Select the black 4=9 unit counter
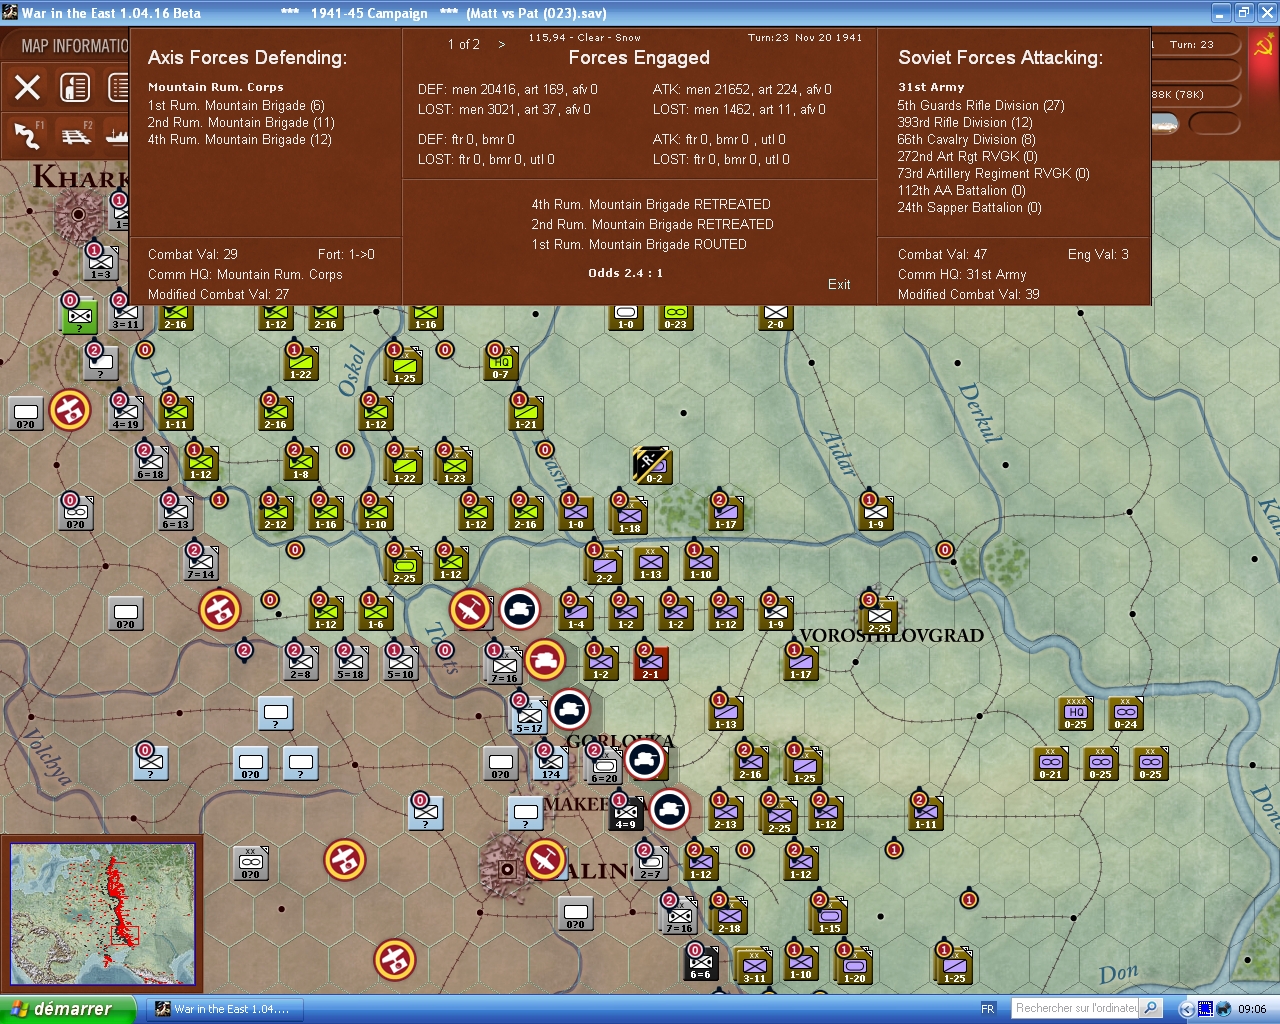The image size is (1280, 1024). pos(626,813)
